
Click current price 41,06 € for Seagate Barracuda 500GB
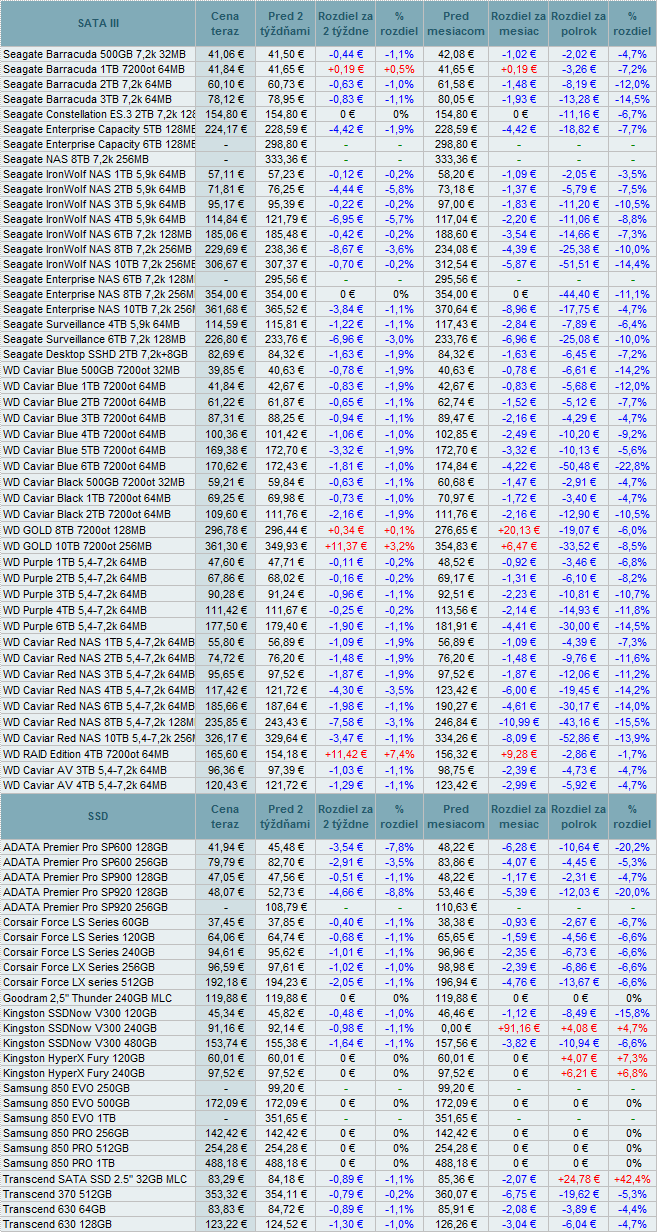225,53
